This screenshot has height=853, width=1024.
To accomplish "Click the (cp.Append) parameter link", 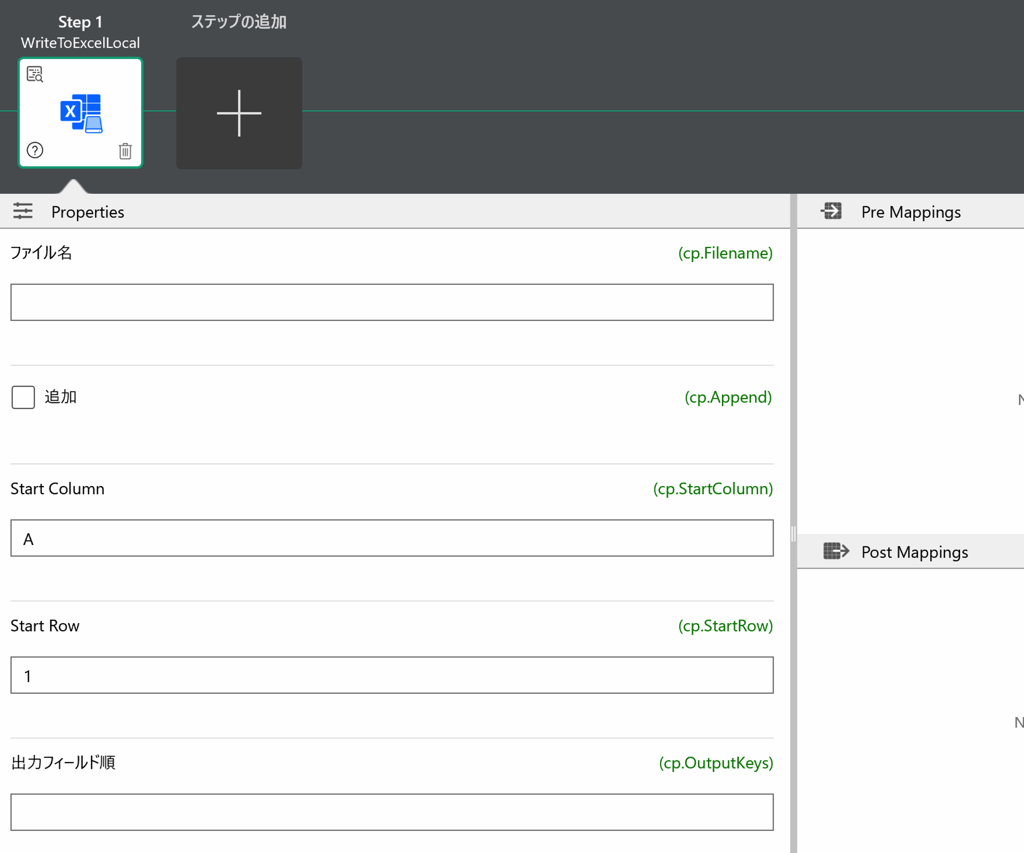I will pos(728,397).
